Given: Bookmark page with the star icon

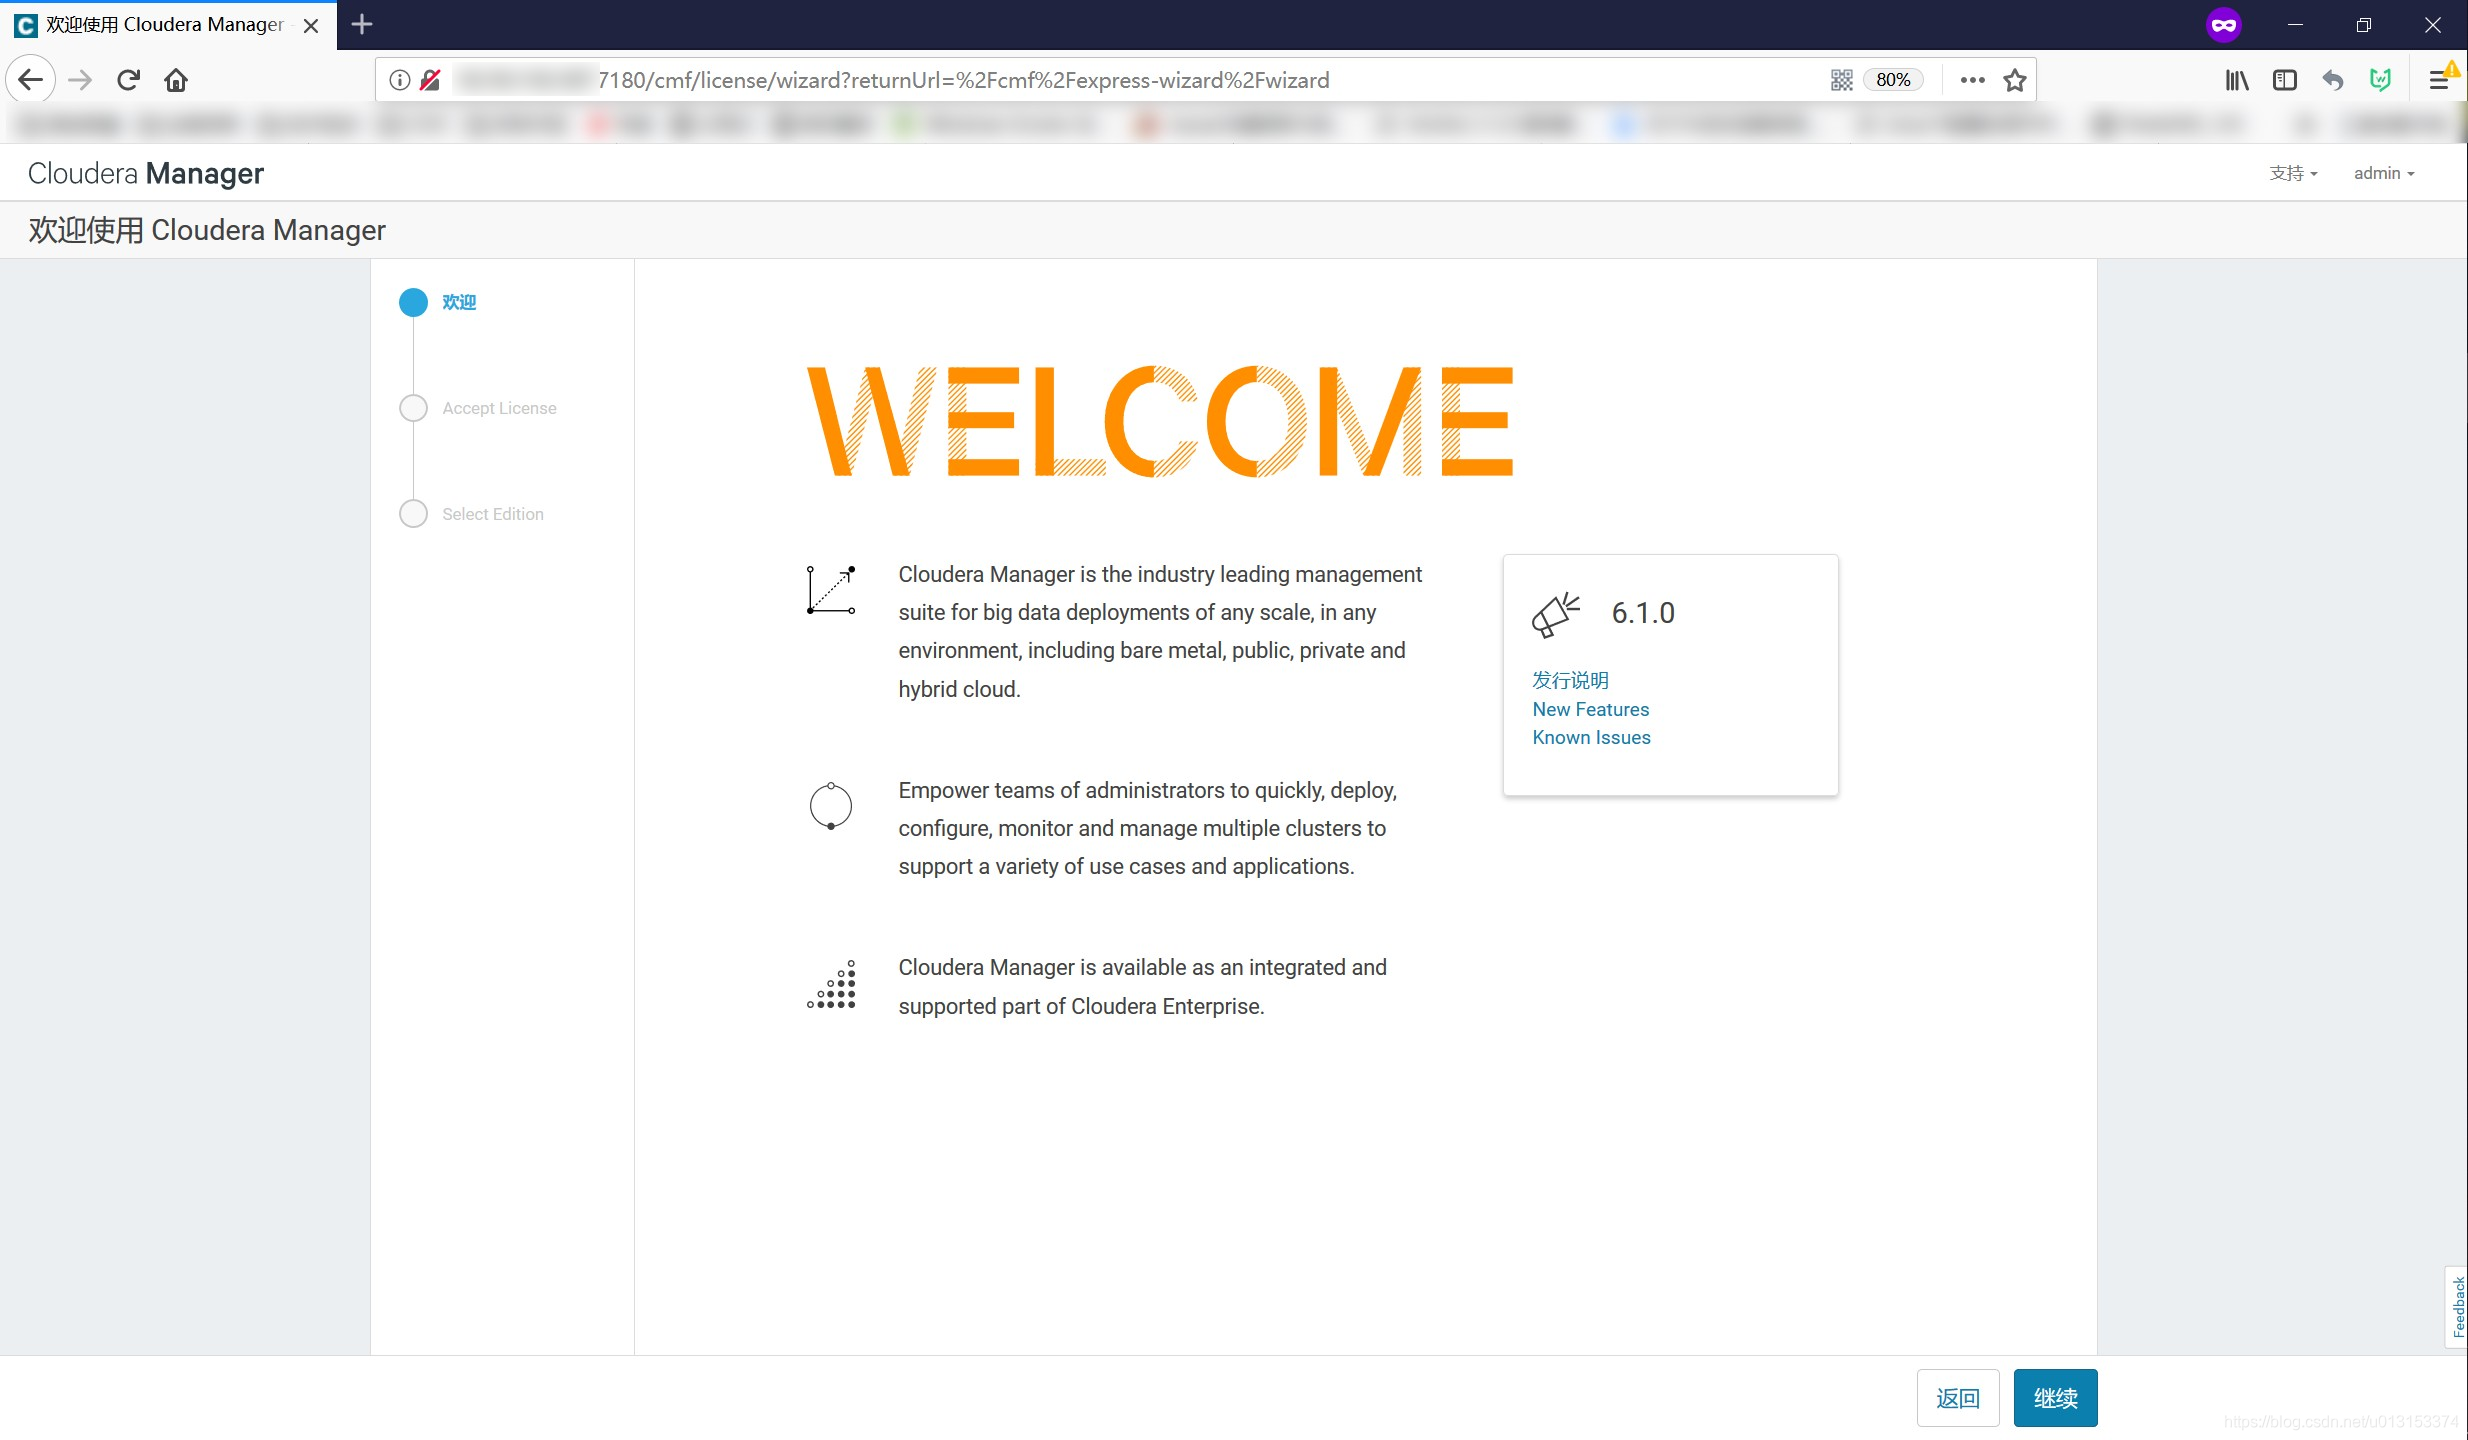Looking at the screenshot, I should point(2015,80).
